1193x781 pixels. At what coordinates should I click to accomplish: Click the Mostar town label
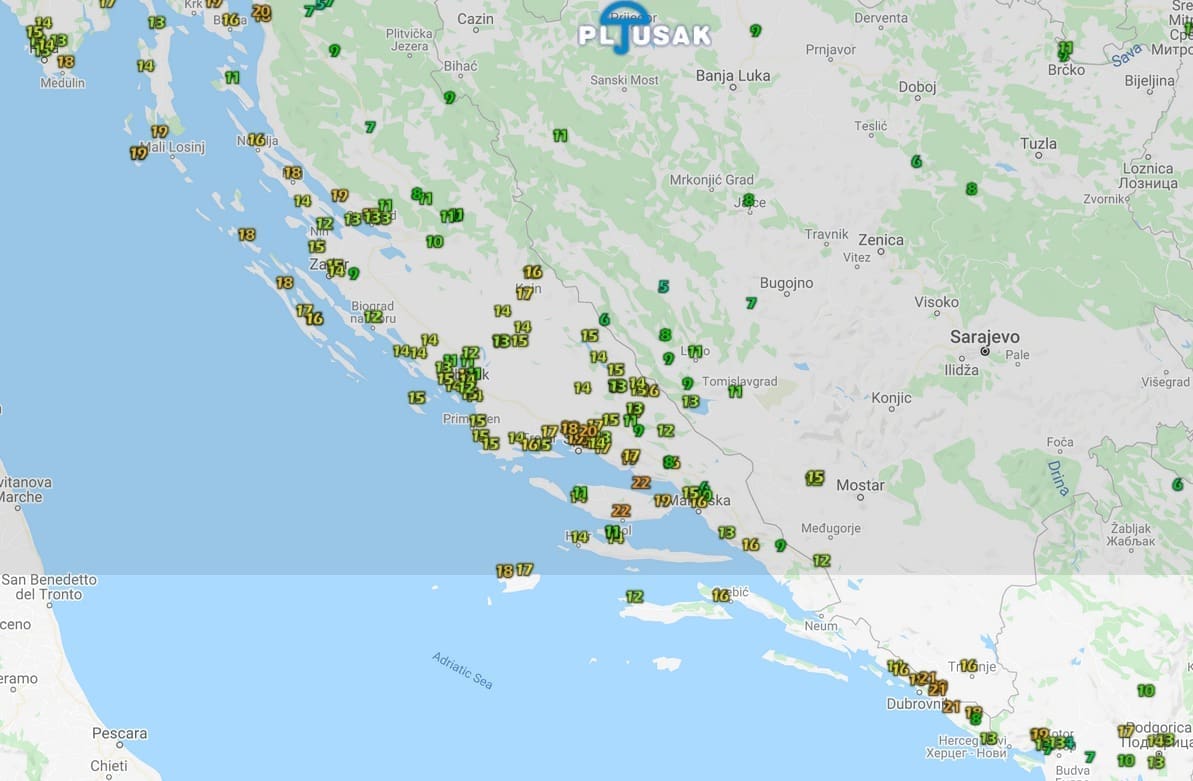(x=860, y=486)
